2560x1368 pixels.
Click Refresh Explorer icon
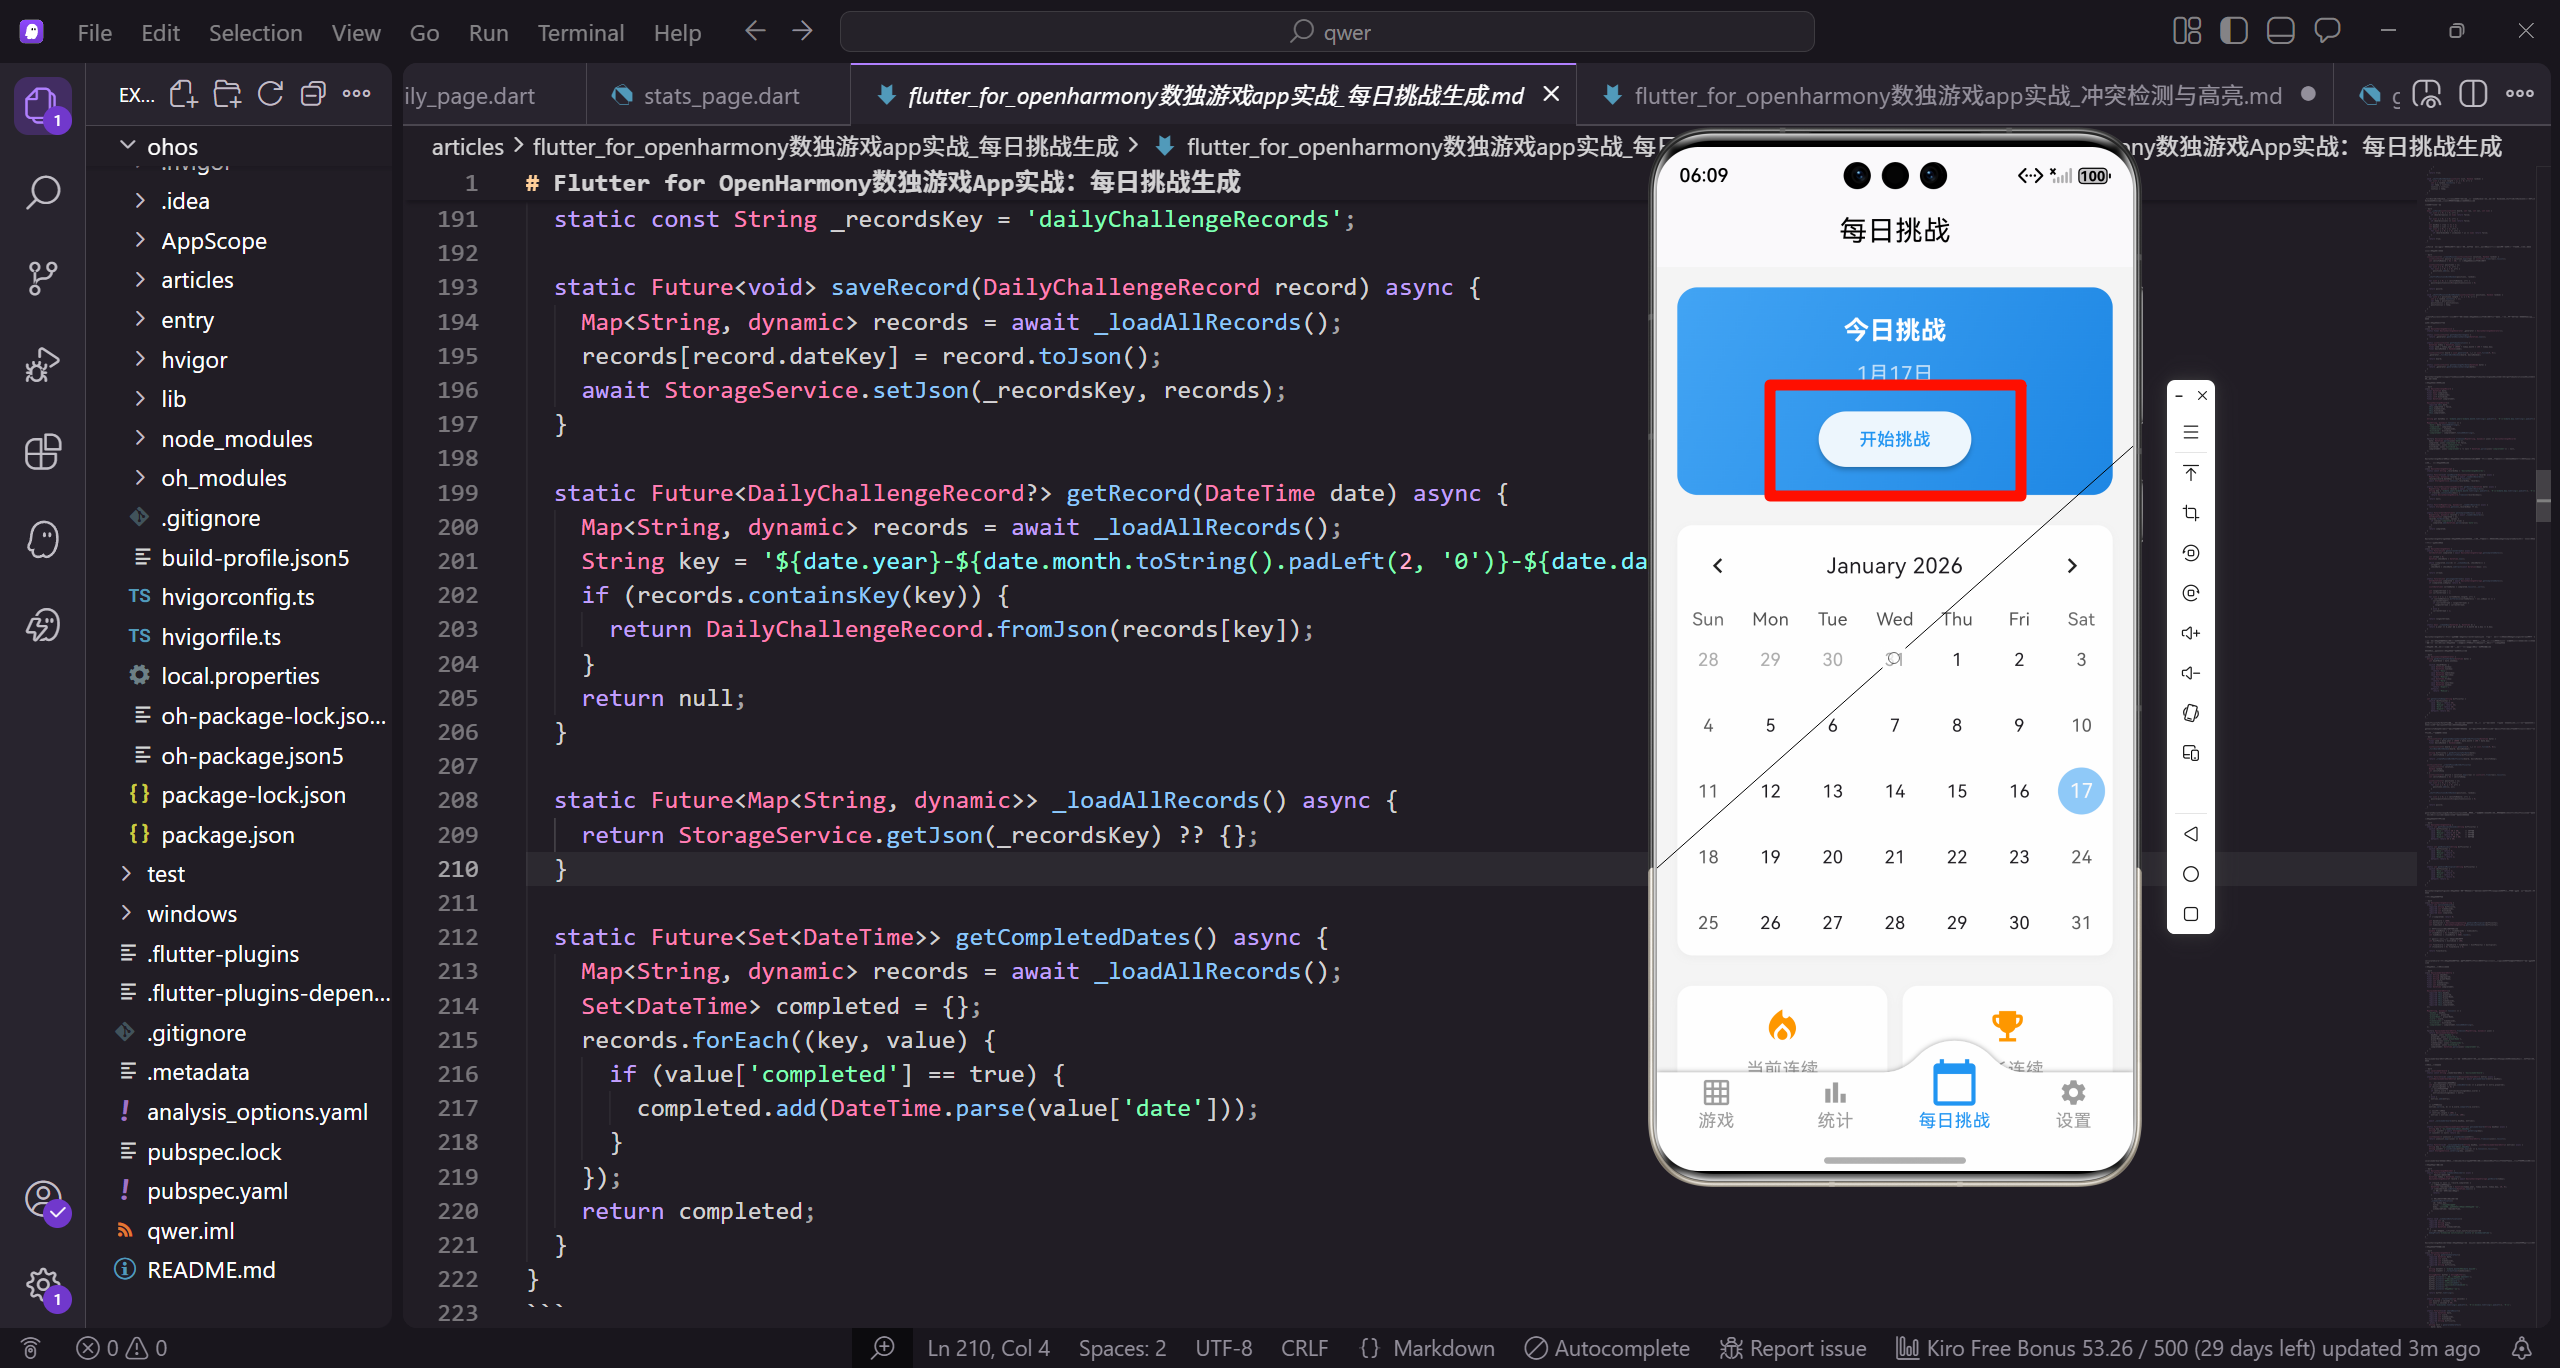270,95
